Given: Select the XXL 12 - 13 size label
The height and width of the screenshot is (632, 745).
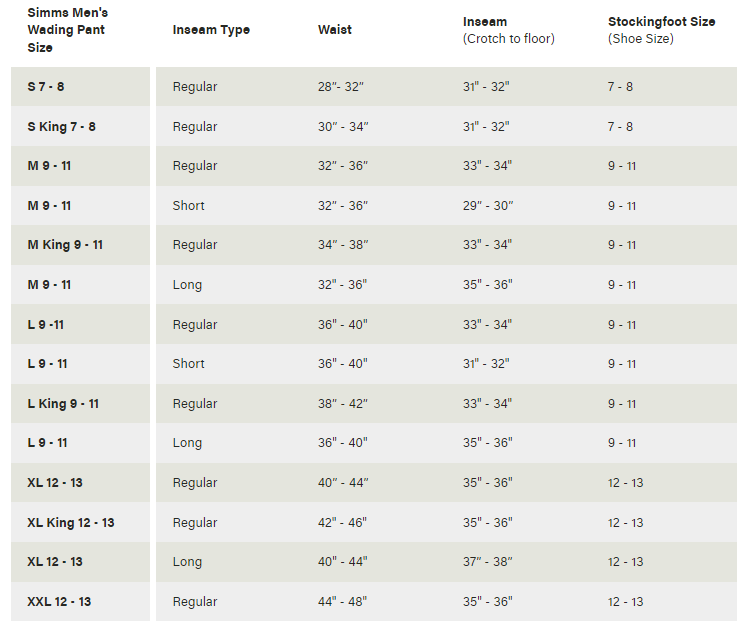Looking at the screenshot, I should tap(59, 602).
